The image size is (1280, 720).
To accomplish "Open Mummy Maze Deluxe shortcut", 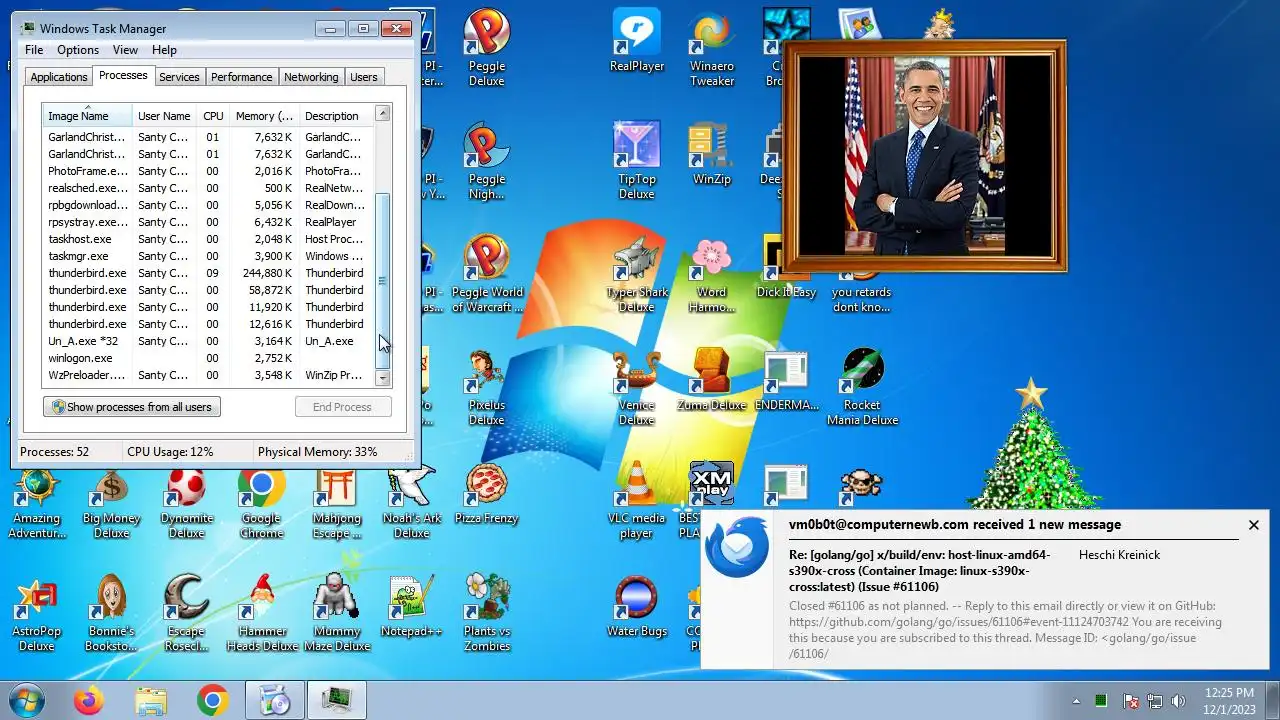I will [x=337, y=612].
